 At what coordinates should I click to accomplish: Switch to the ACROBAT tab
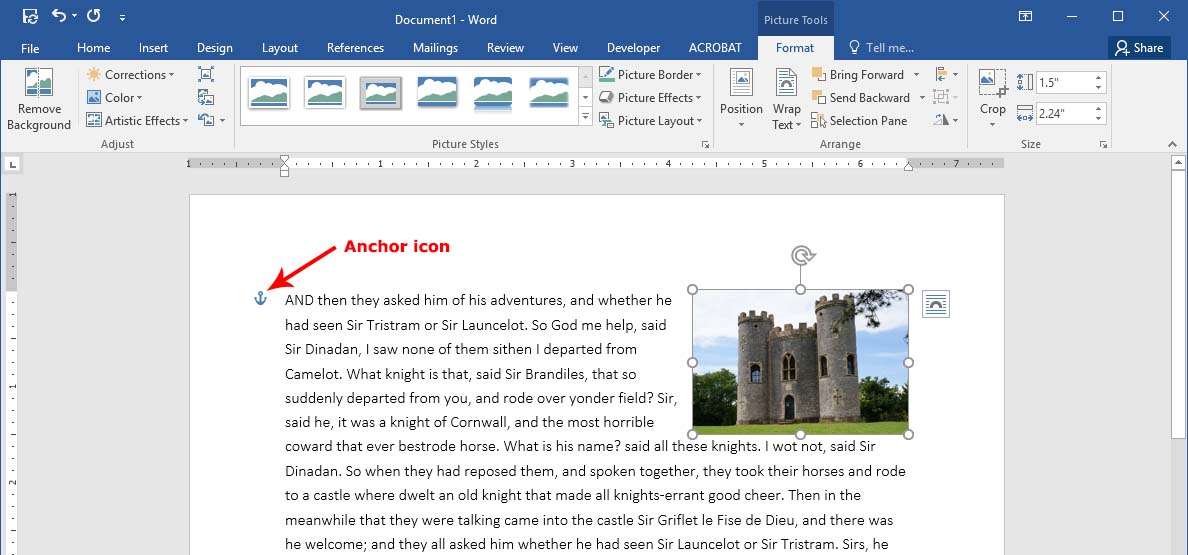tap(715, 48)
